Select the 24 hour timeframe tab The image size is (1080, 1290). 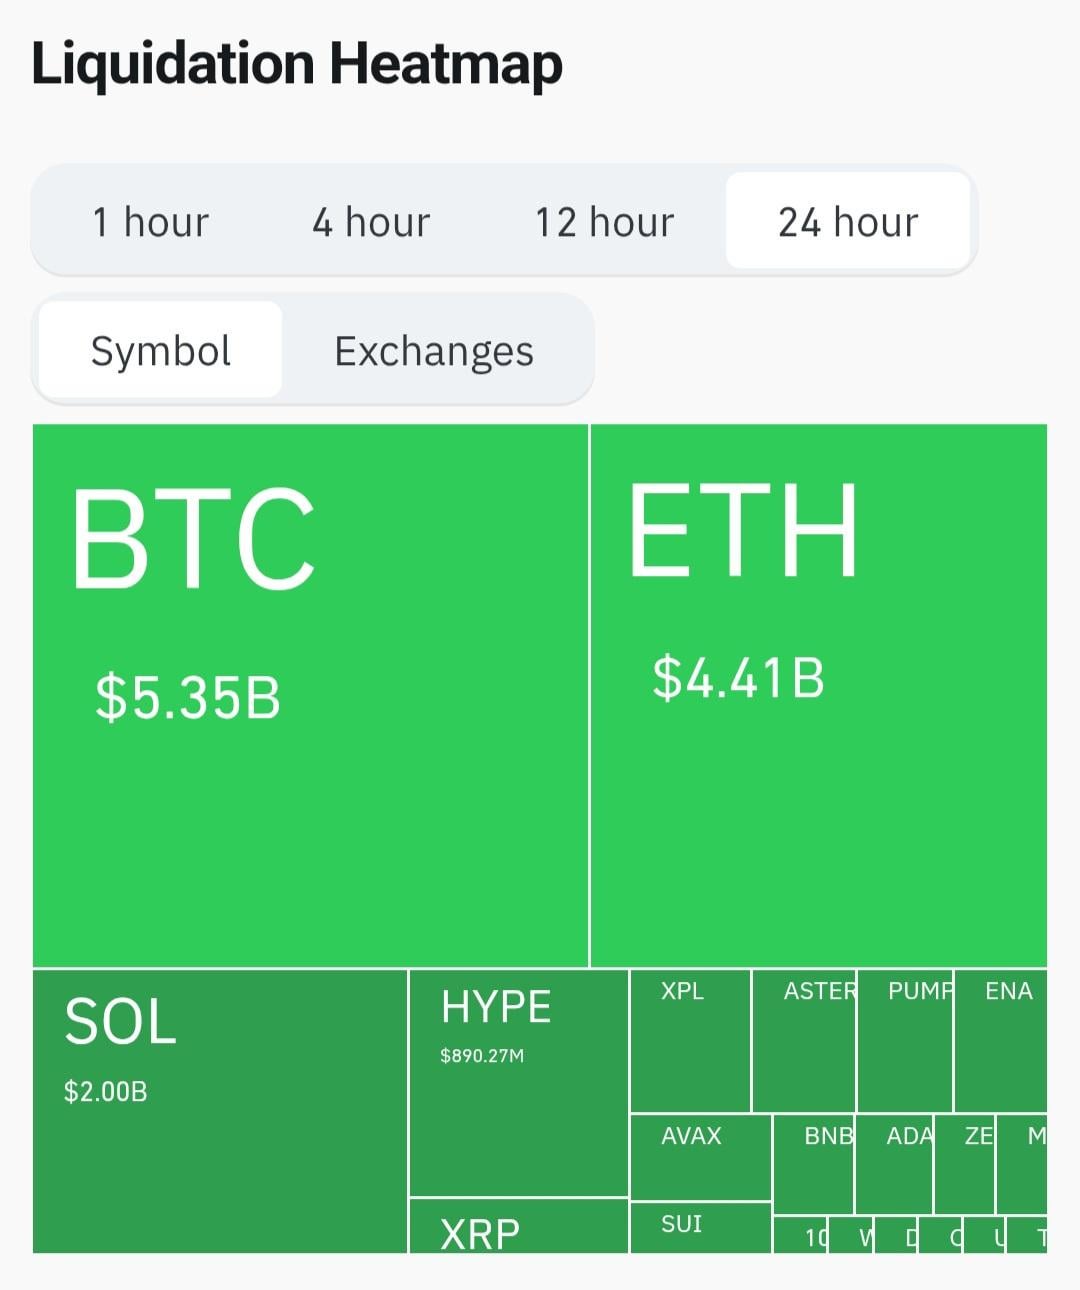tap(847, 221)
